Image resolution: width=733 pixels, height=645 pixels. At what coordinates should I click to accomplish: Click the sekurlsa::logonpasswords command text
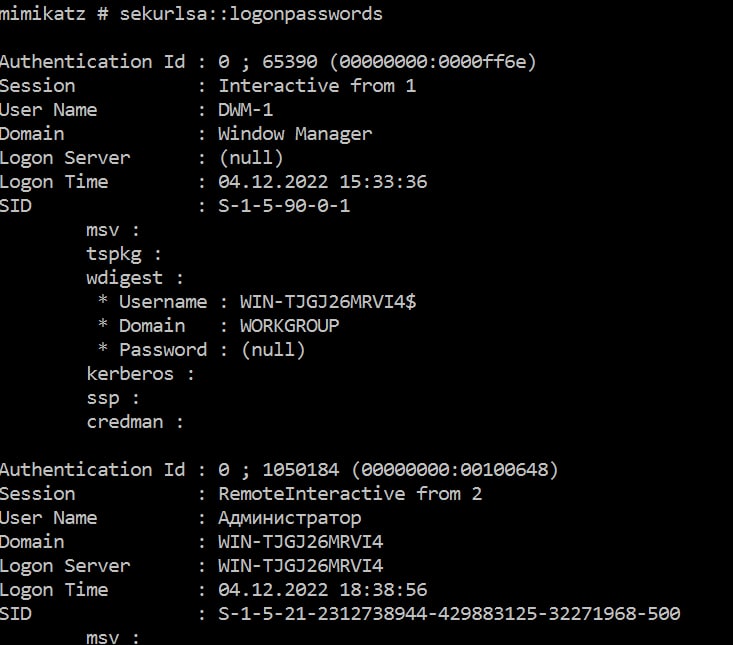tap(251, 14)
